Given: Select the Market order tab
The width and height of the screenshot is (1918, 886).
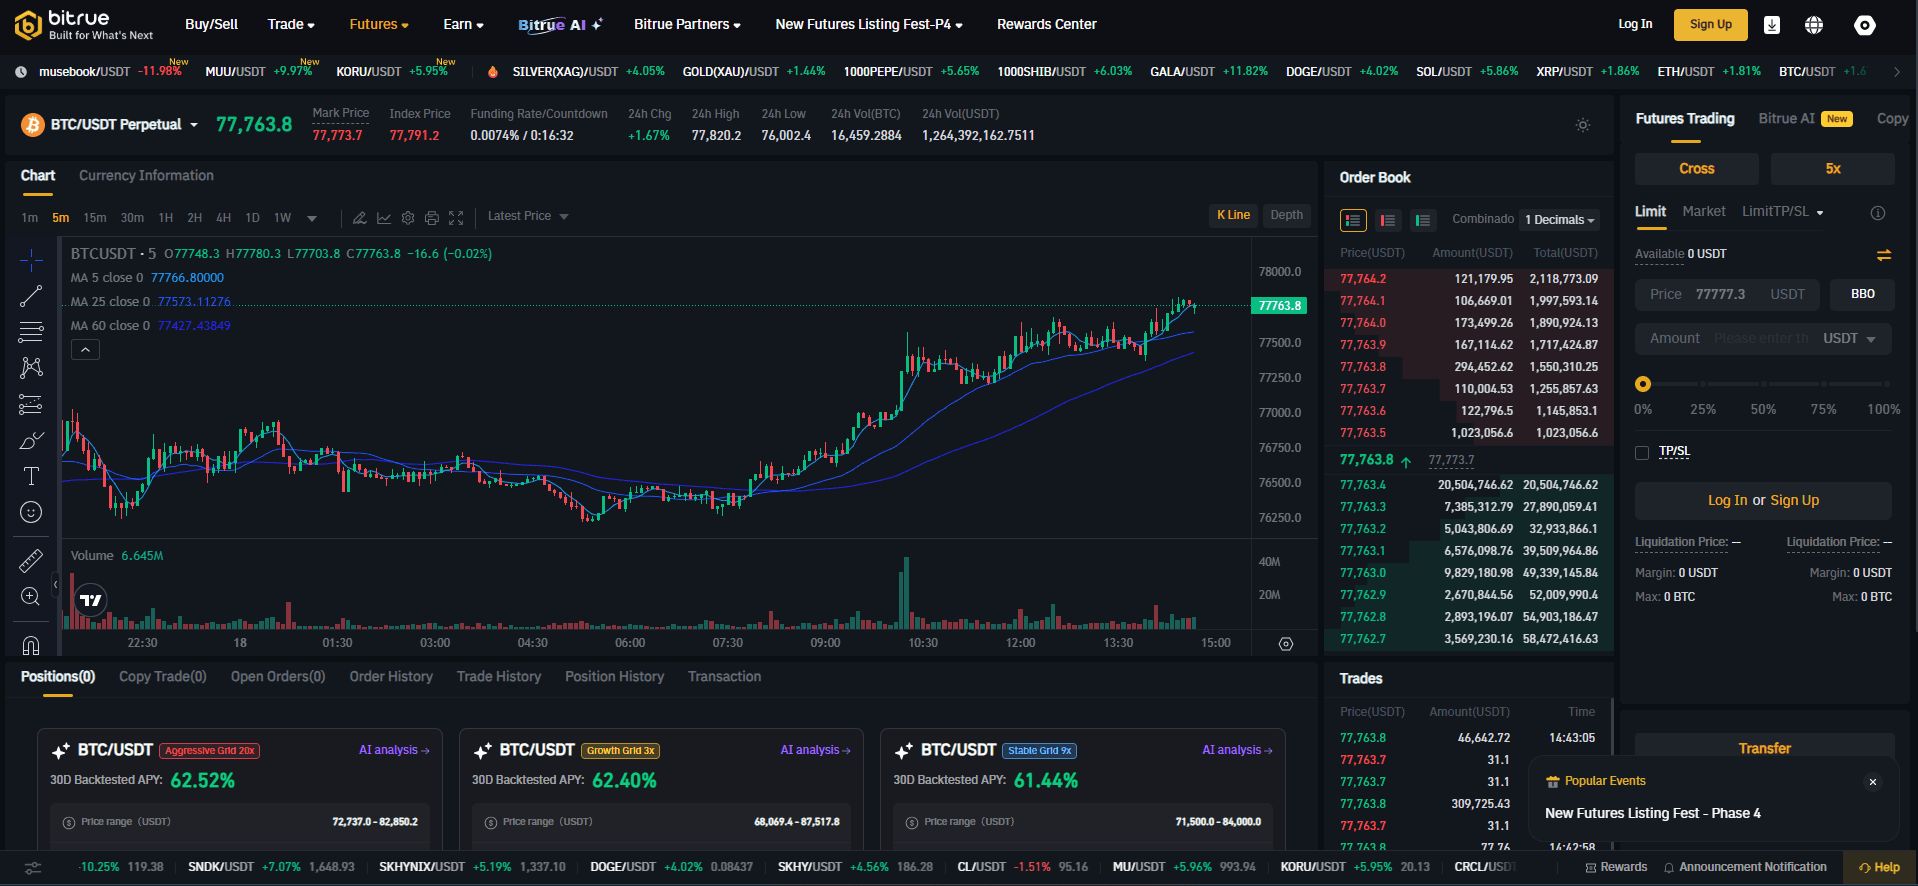Looking at the screenshot, I should pos(1704,212).
